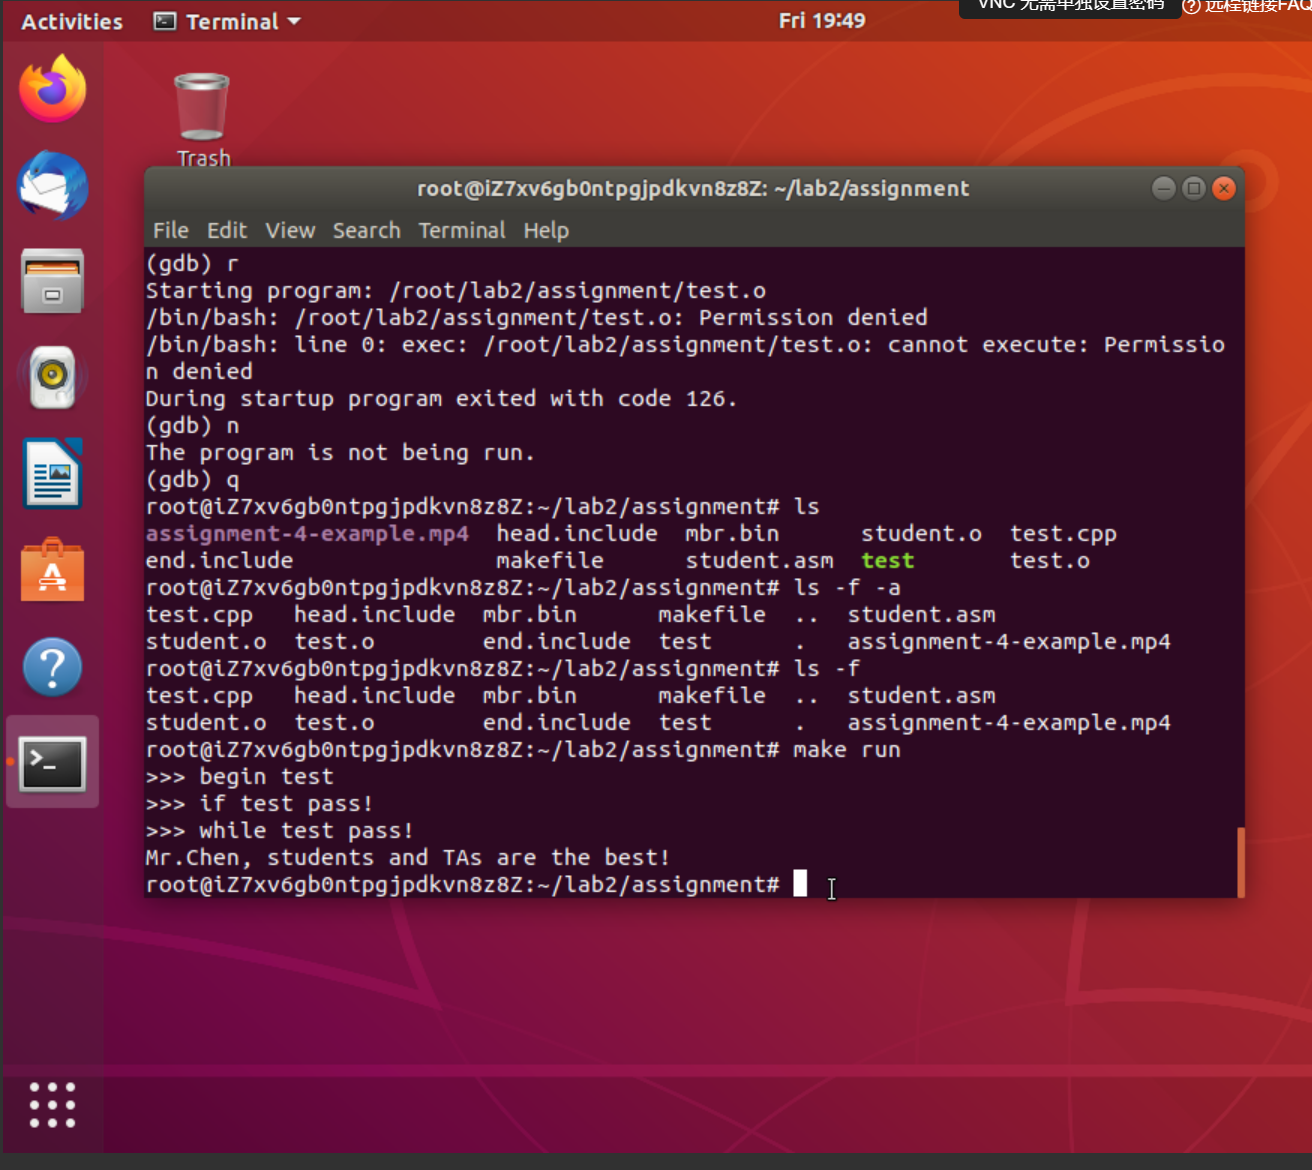
Task: Open the Trash desktop icon
Action: point(202,108)
